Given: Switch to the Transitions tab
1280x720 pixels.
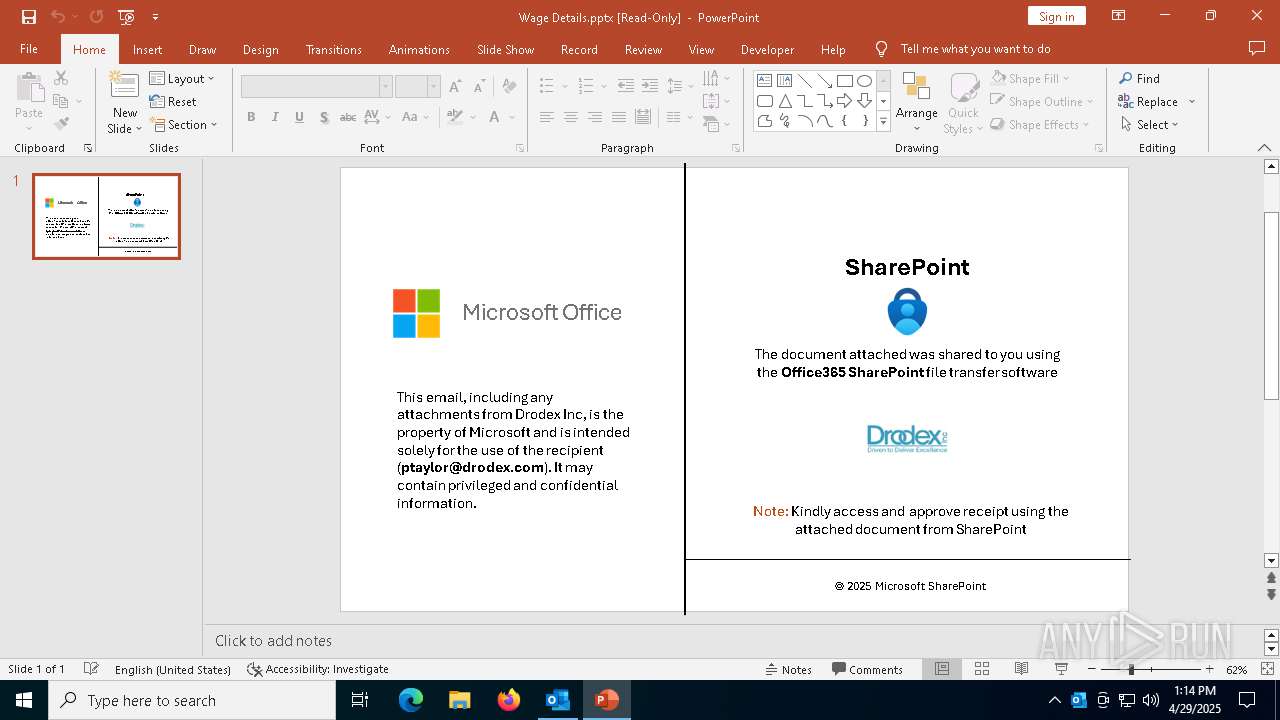Looking at the screenshot, I should click(334, 49).
